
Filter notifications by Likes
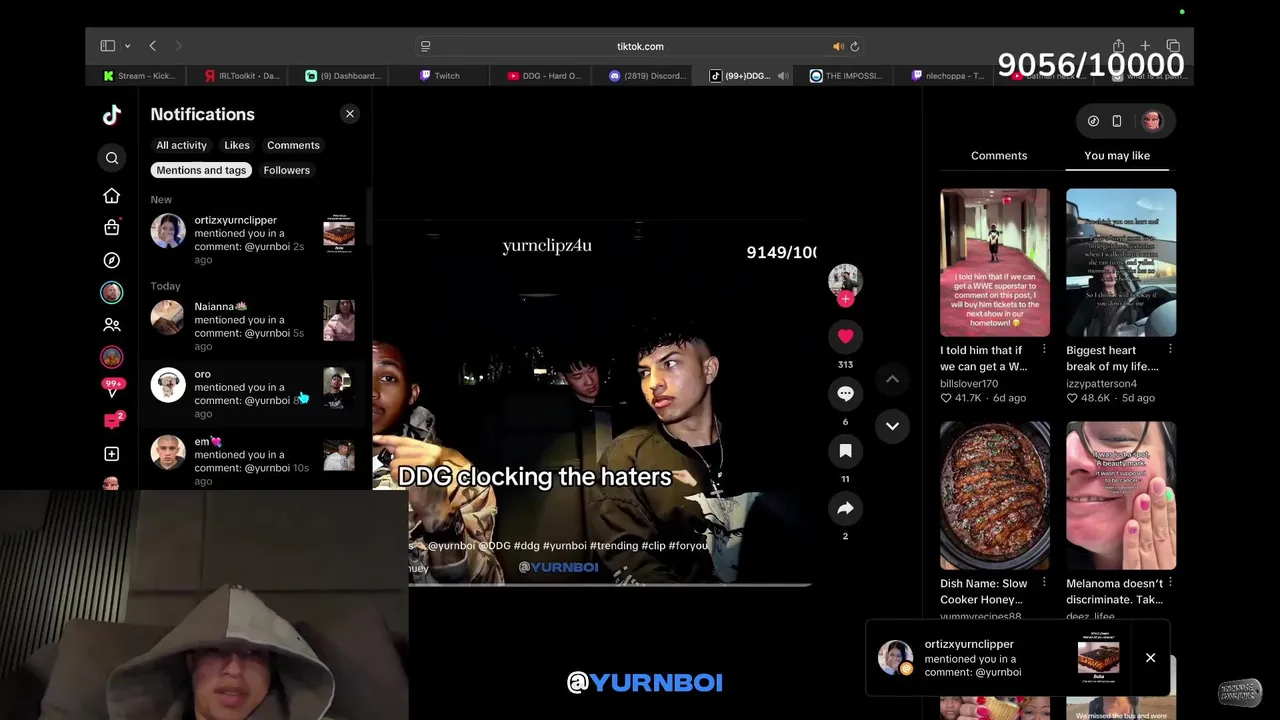click(x=237, y=145)
